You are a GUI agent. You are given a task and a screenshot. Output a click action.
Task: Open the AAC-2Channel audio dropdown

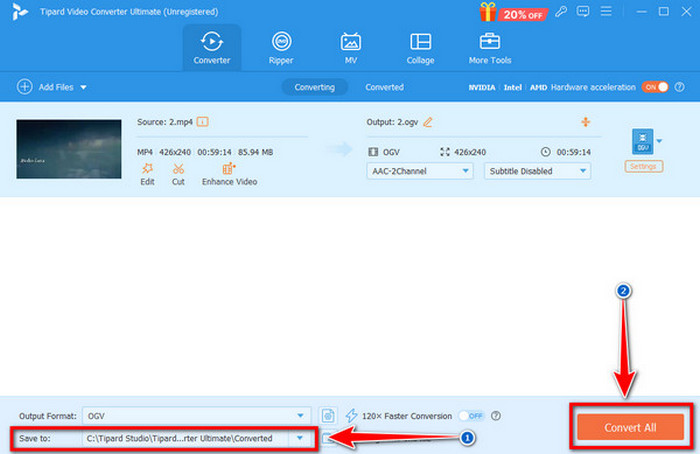click(420, 171)
